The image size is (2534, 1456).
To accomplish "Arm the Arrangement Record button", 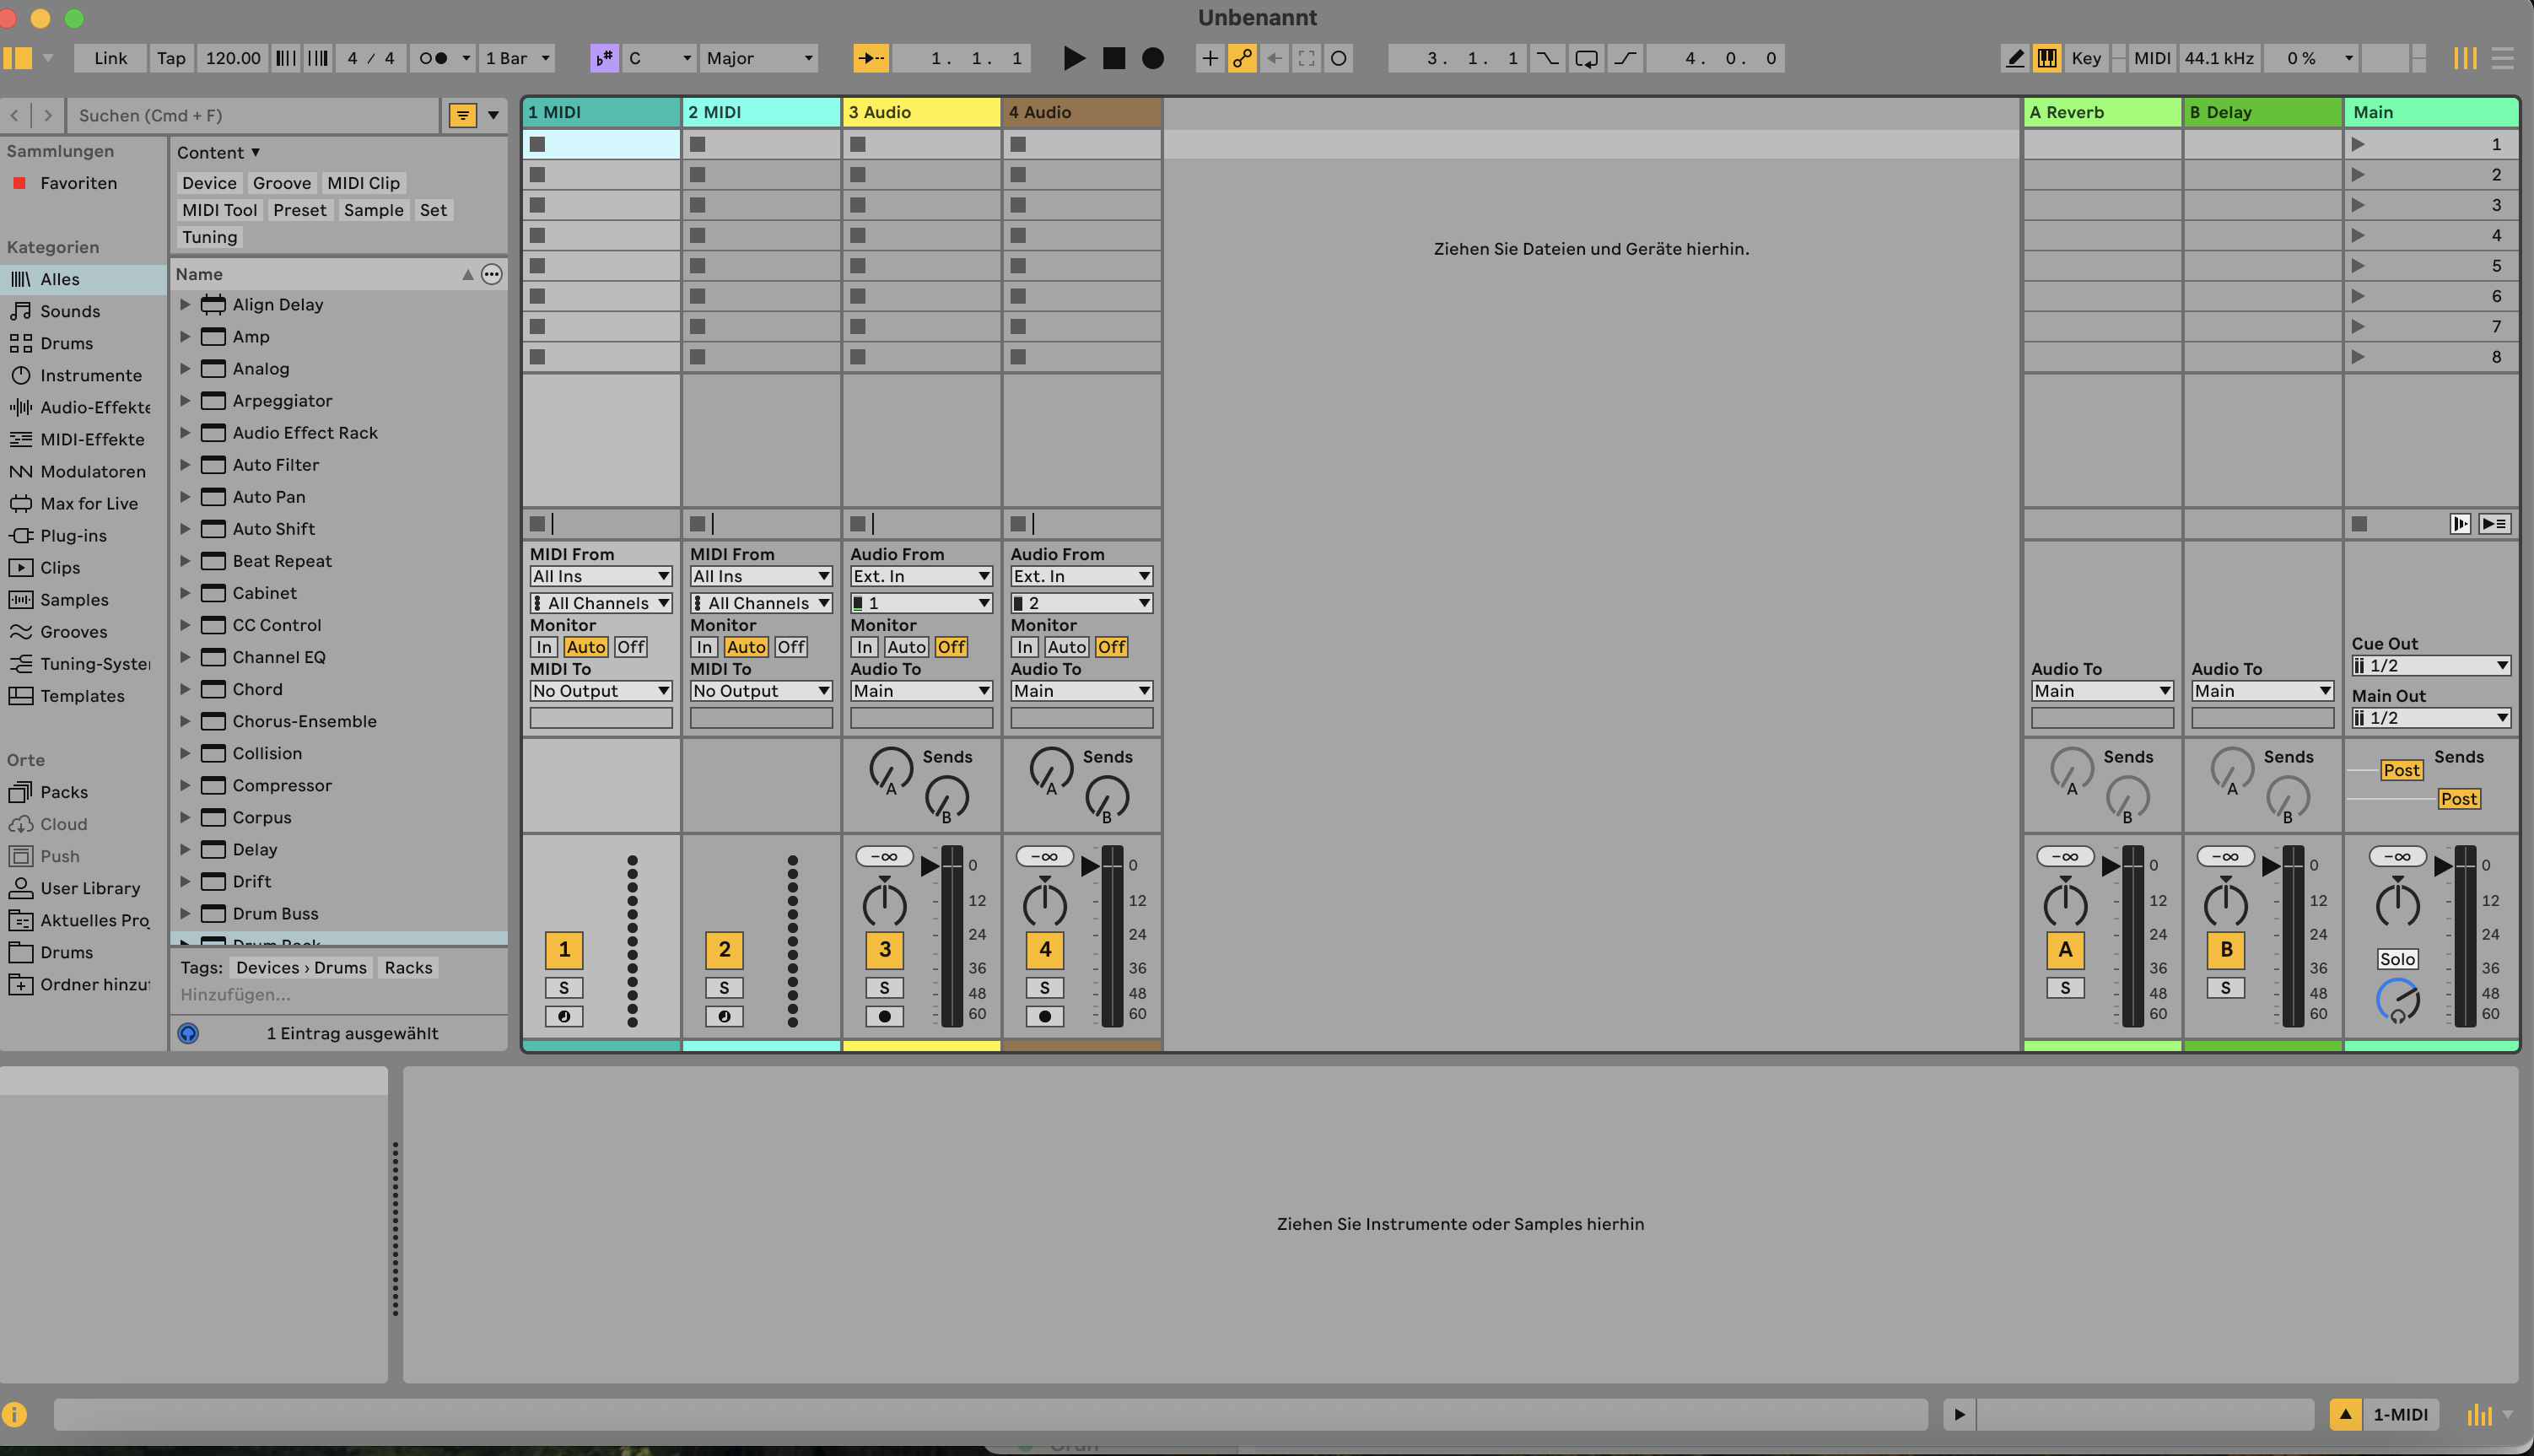I will 1152,58.
